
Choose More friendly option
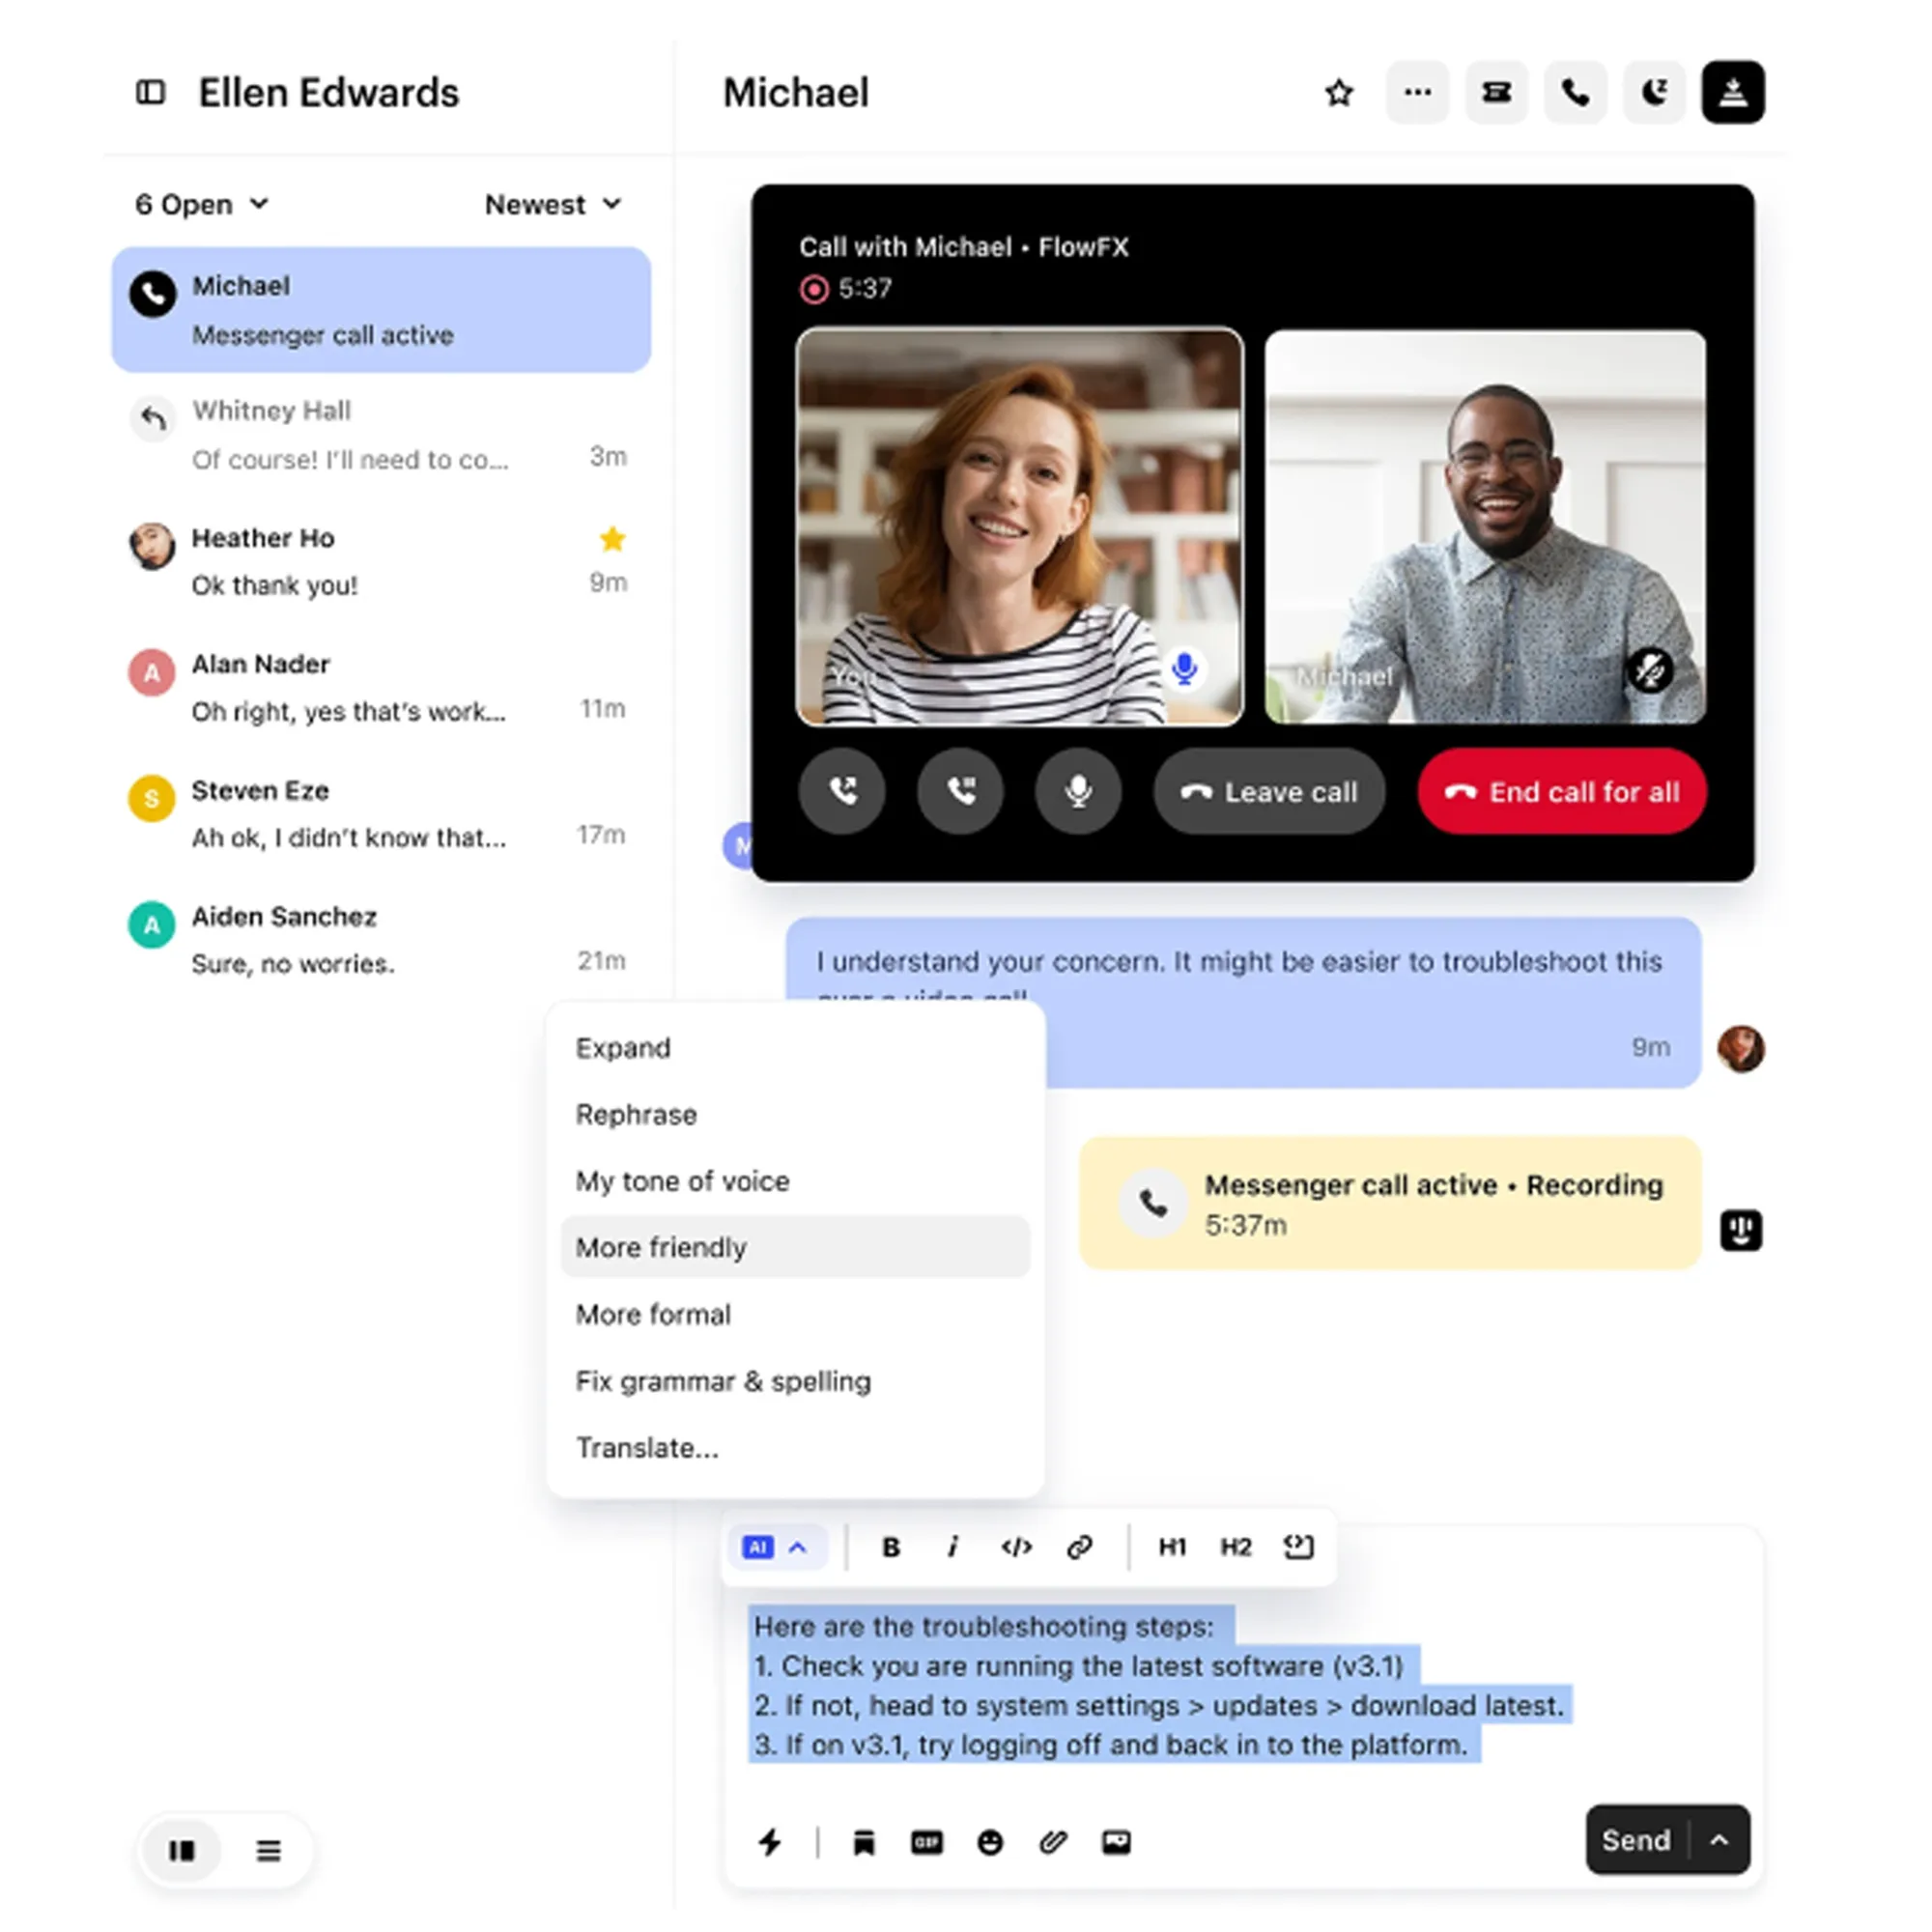[x=795, y=1247]
